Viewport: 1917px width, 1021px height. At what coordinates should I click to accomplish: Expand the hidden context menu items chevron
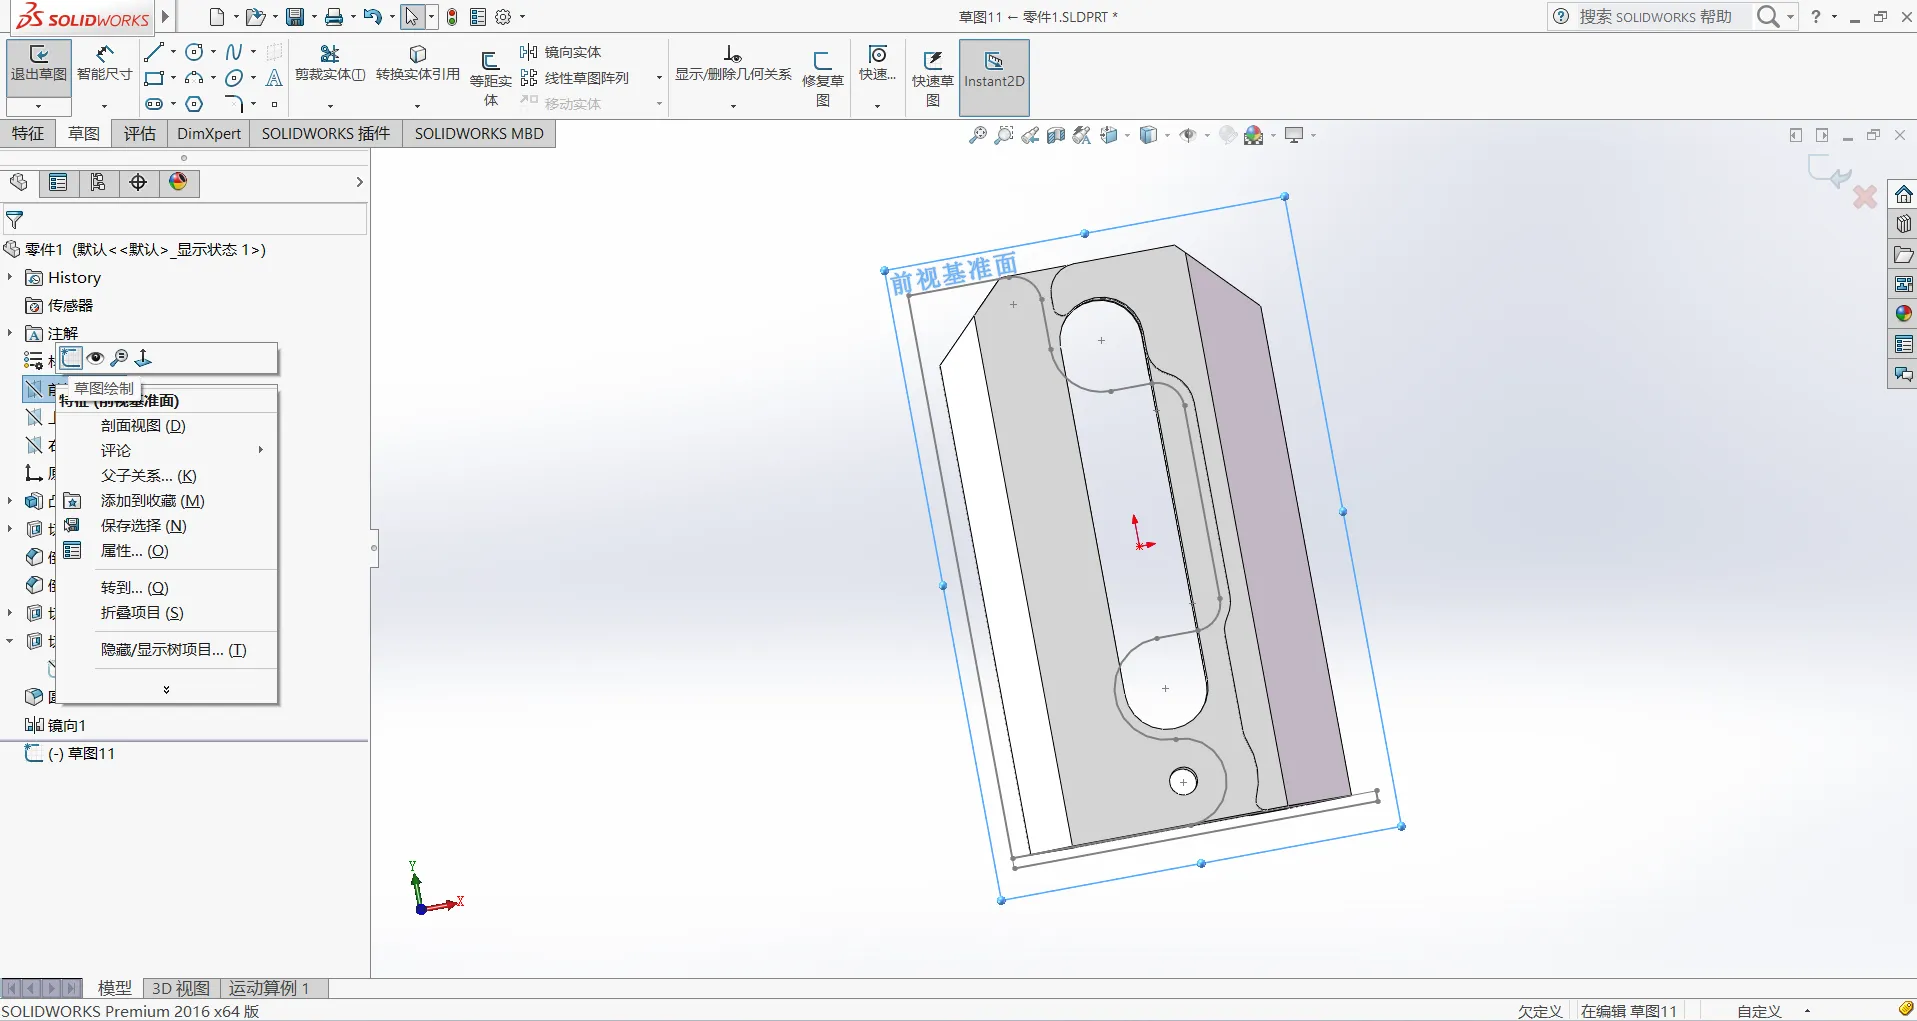click(x=166, y=690)
